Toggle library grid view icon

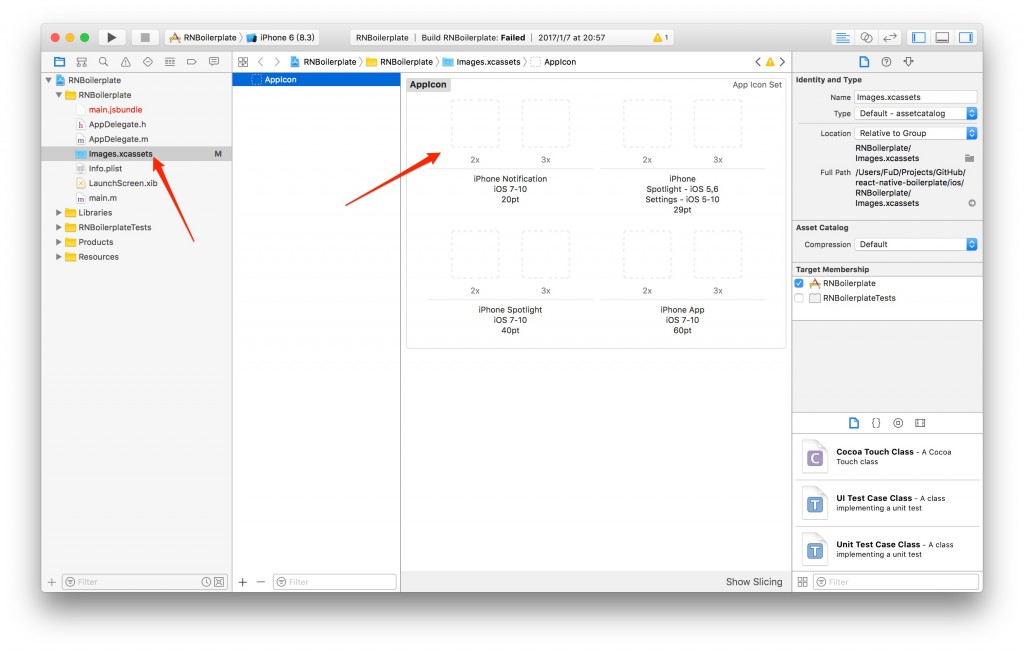pyautogui.click(x=803, y=582)
